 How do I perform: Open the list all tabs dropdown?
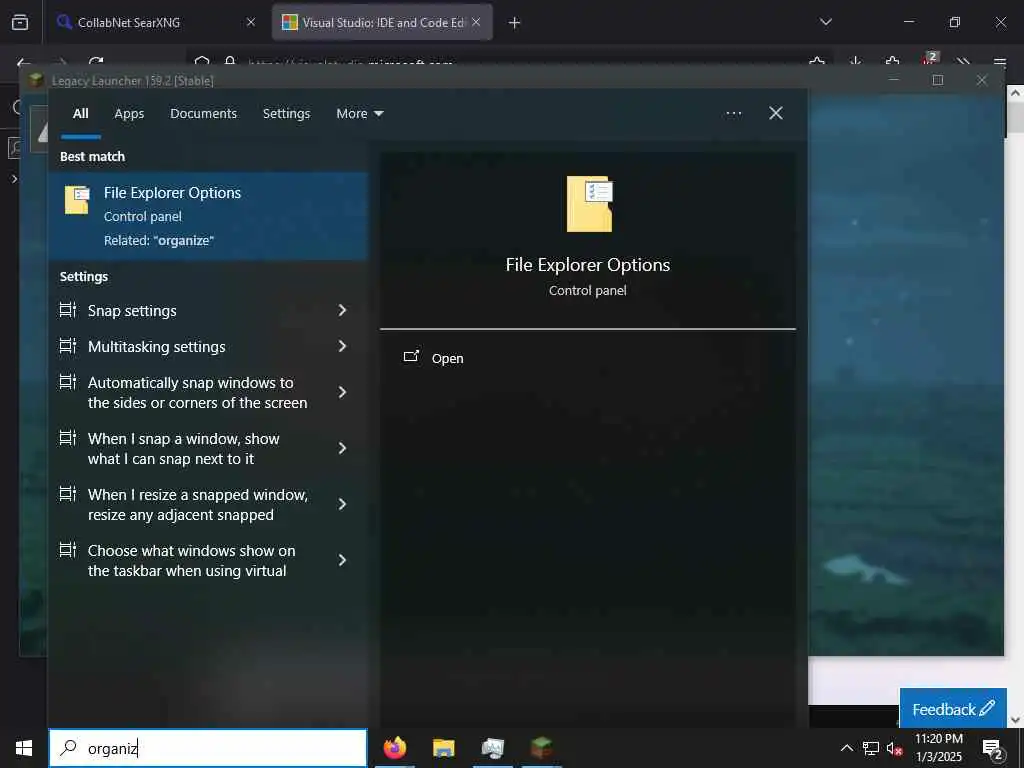click(825, 22)
